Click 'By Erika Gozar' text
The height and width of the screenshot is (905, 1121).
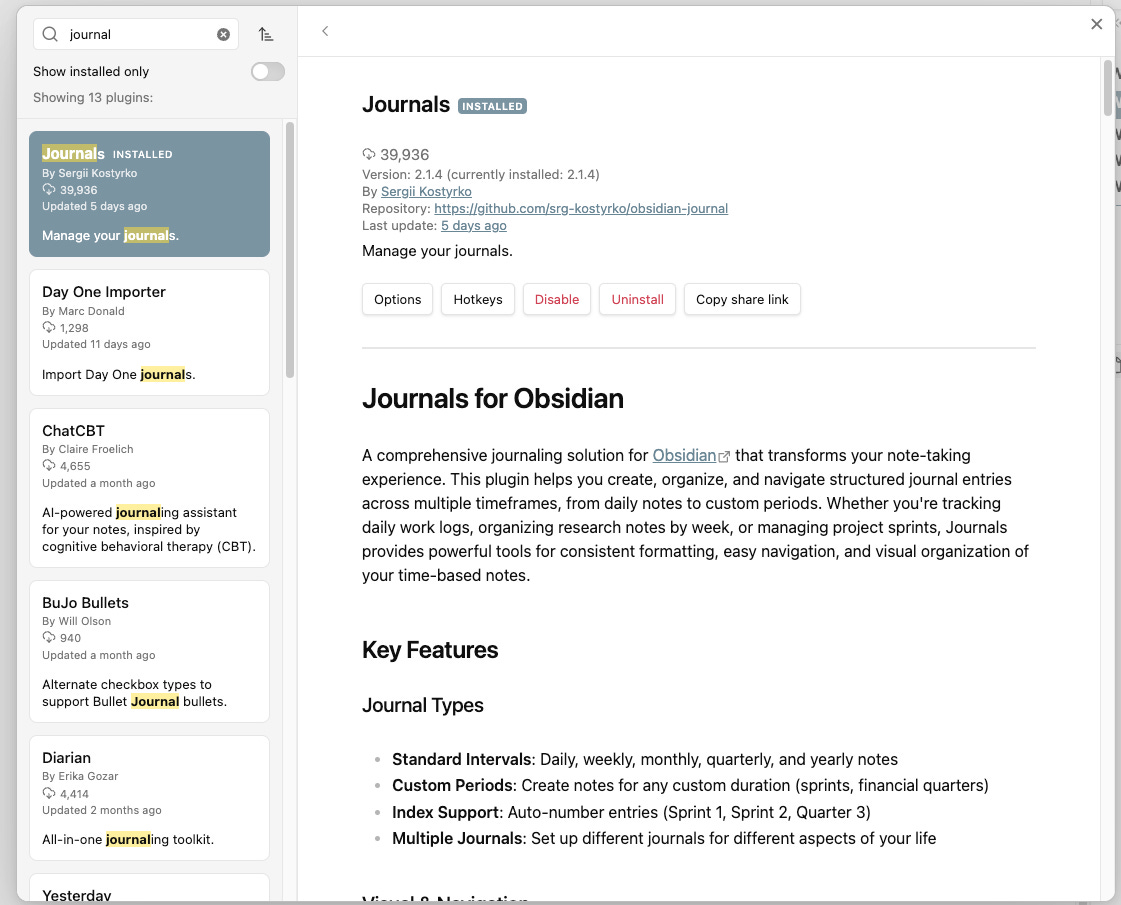point(80,776)
